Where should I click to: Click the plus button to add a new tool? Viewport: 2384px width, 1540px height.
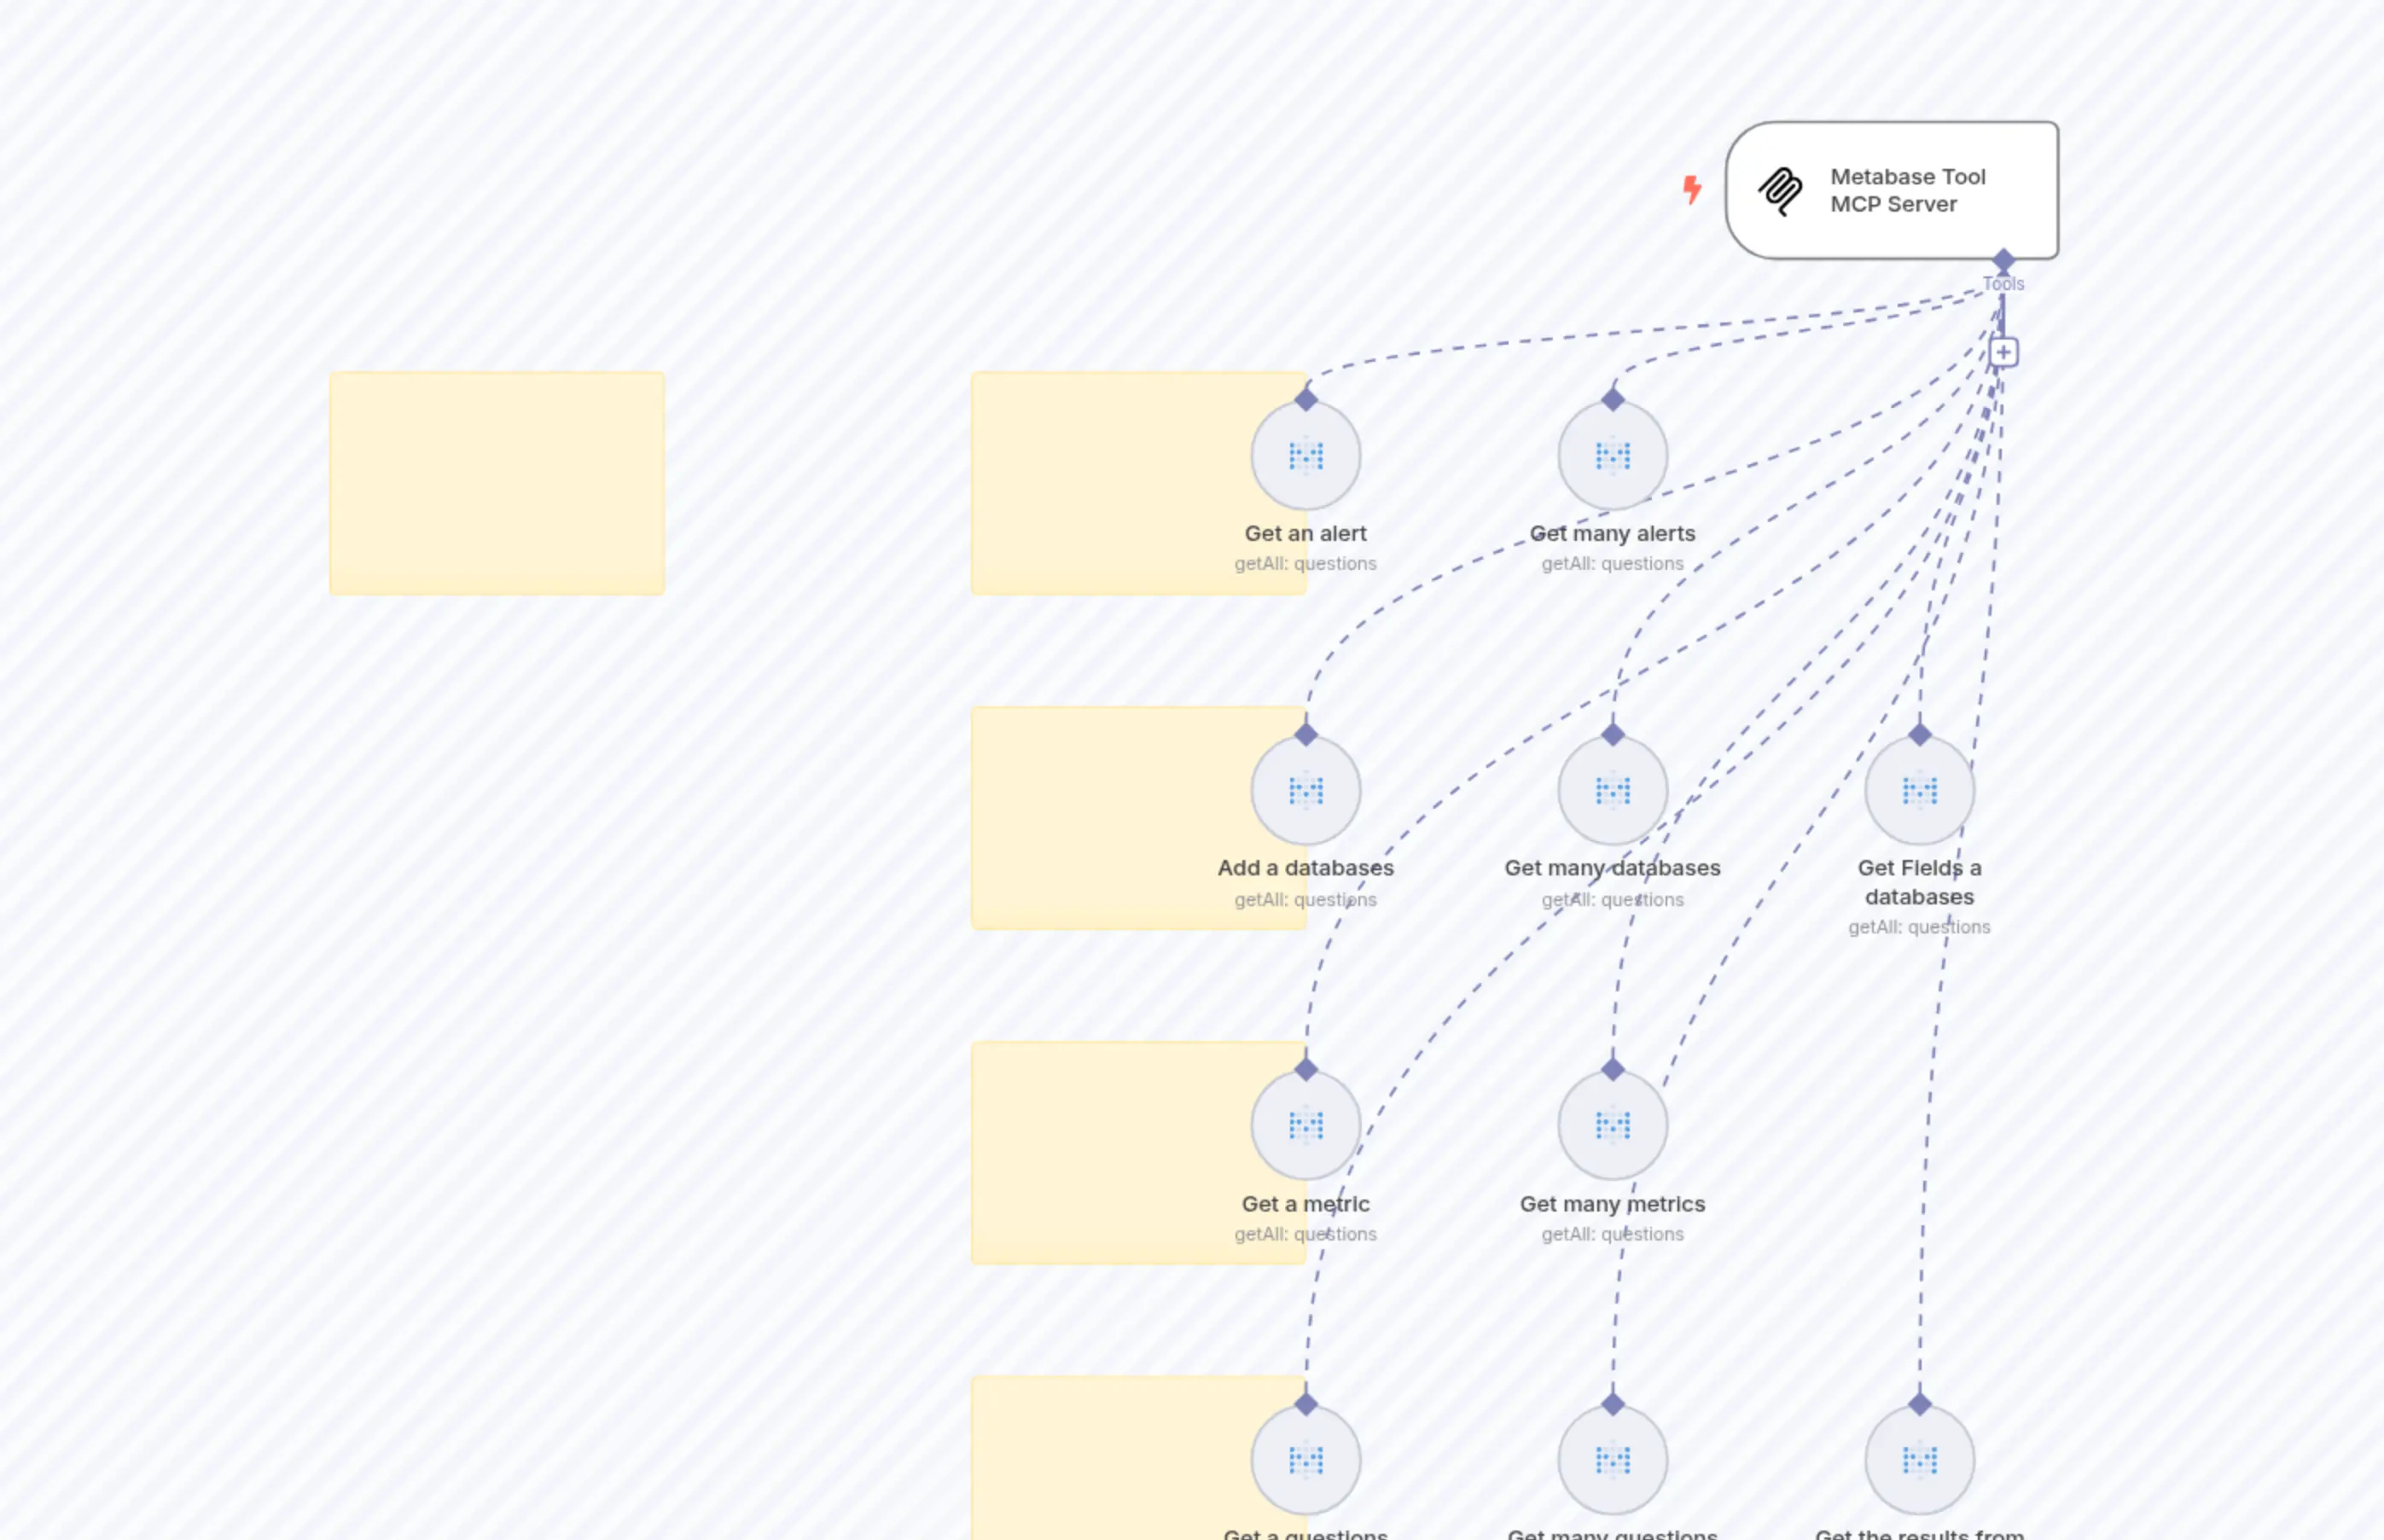coord(2002,352)
